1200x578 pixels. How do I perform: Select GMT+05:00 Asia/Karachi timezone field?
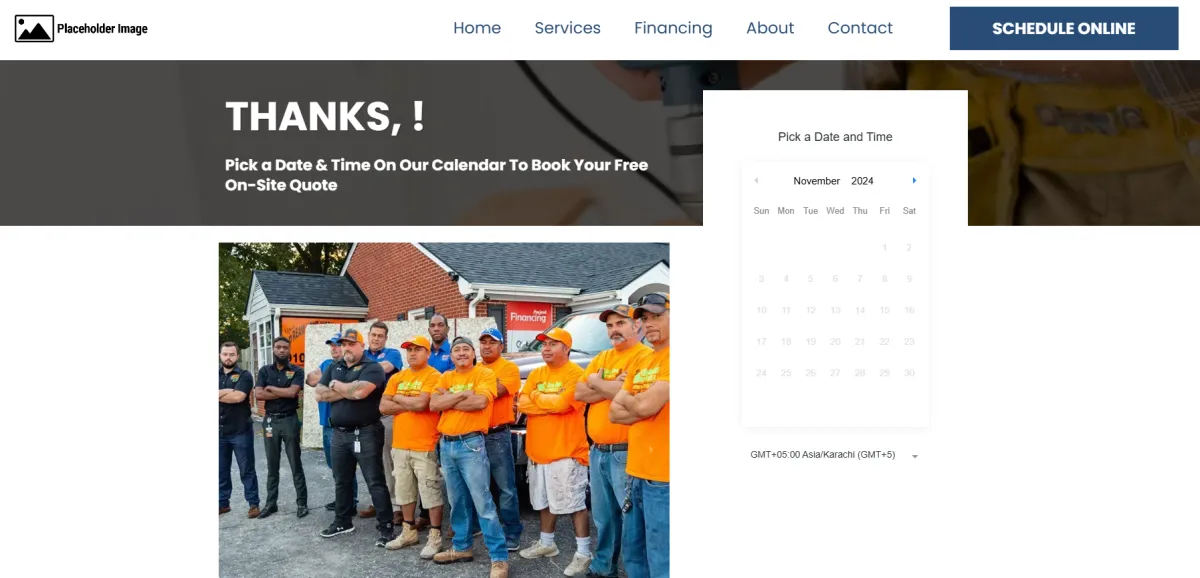[x=835, y=455]
